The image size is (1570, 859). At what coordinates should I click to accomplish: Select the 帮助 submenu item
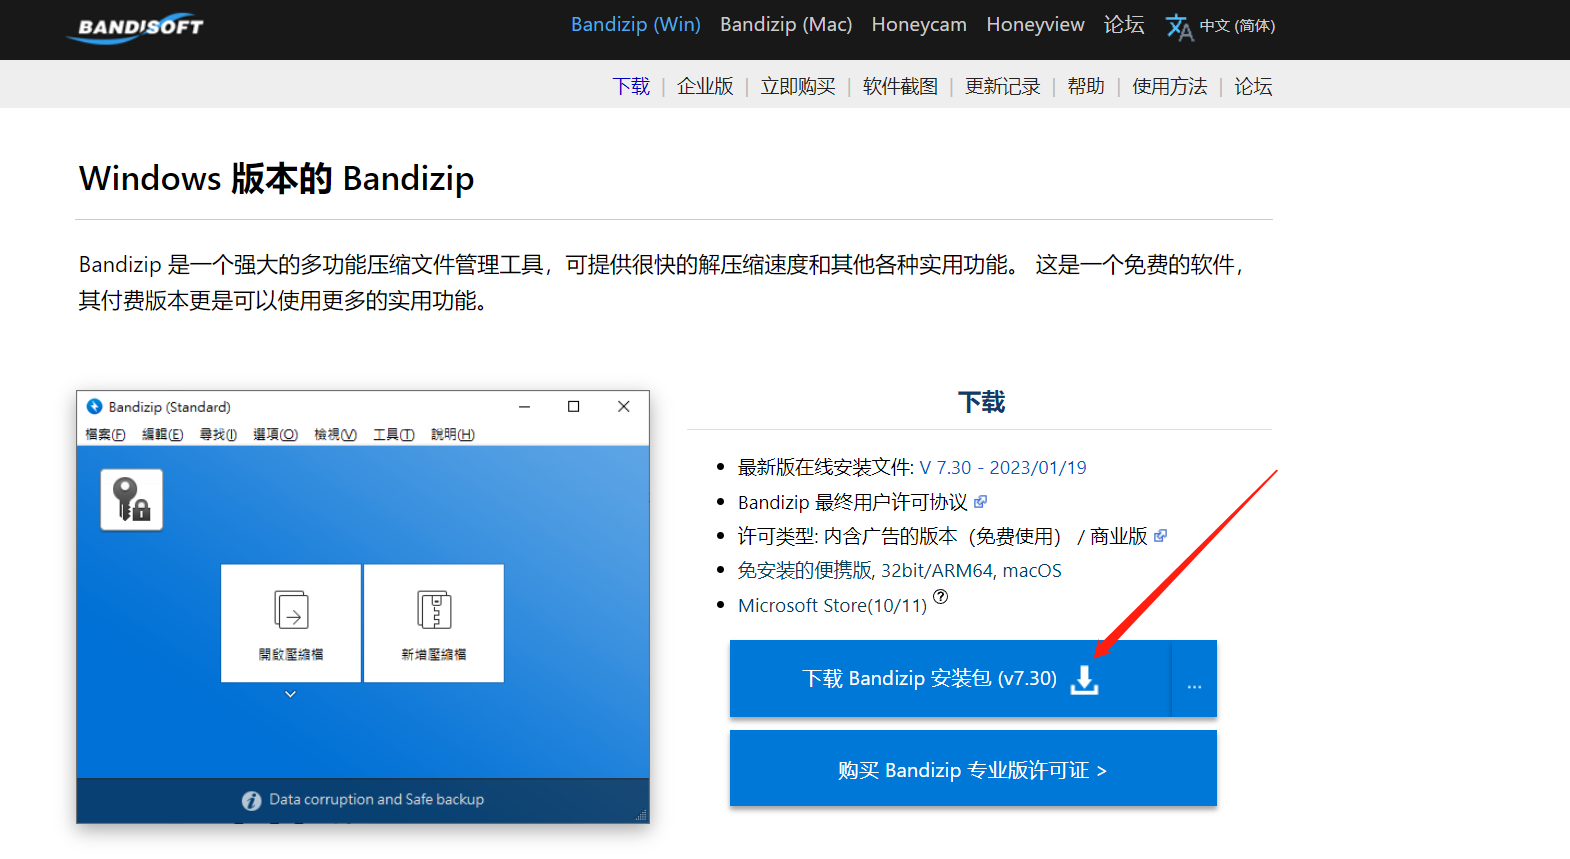(x=1086, y=86)
